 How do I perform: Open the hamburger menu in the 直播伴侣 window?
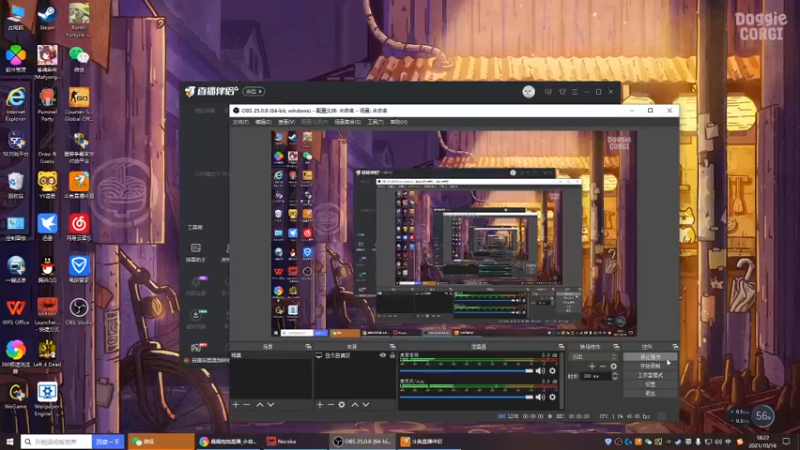point(574,92)
